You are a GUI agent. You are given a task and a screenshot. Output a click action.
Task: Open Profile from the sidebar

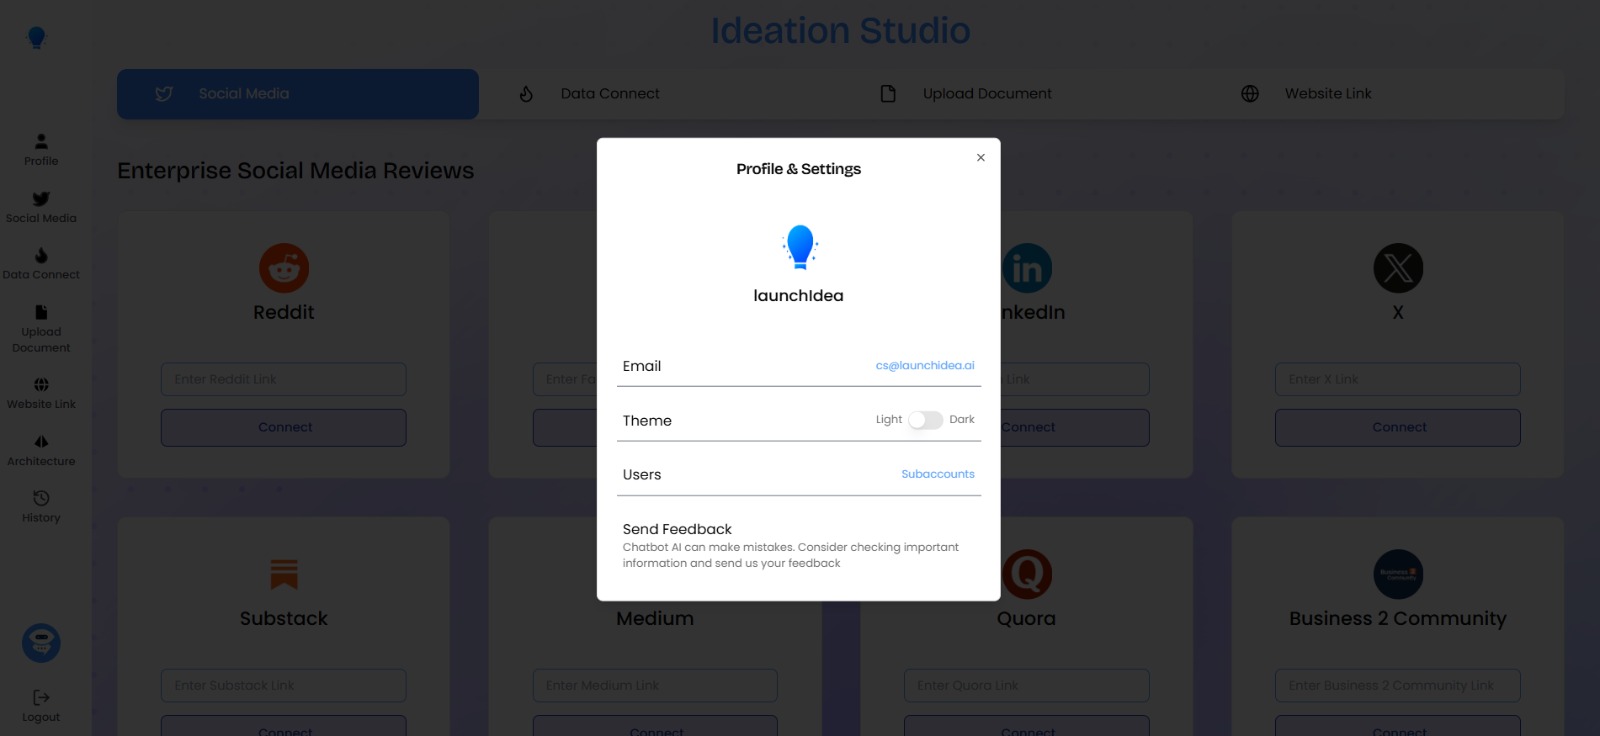click(x=41, y=149)
